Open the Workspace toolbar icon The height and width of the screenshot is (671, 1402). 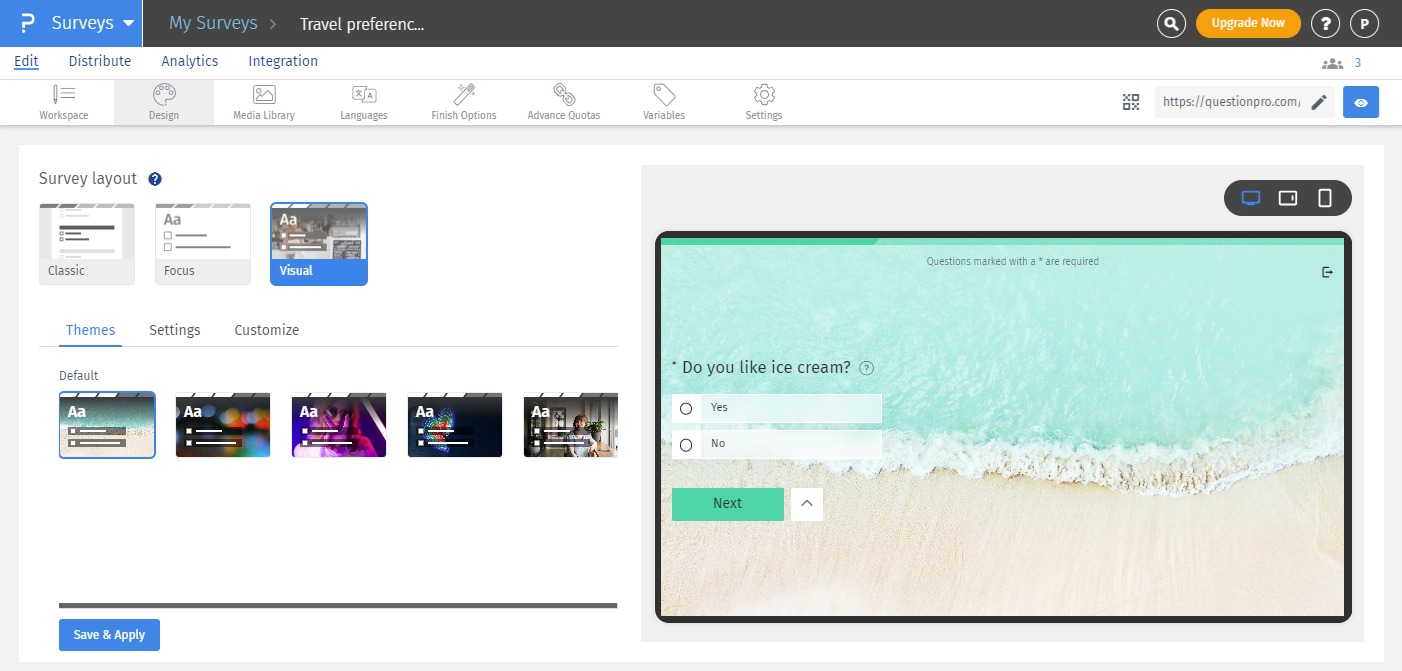pyautogui.click(x=64, y=102)
